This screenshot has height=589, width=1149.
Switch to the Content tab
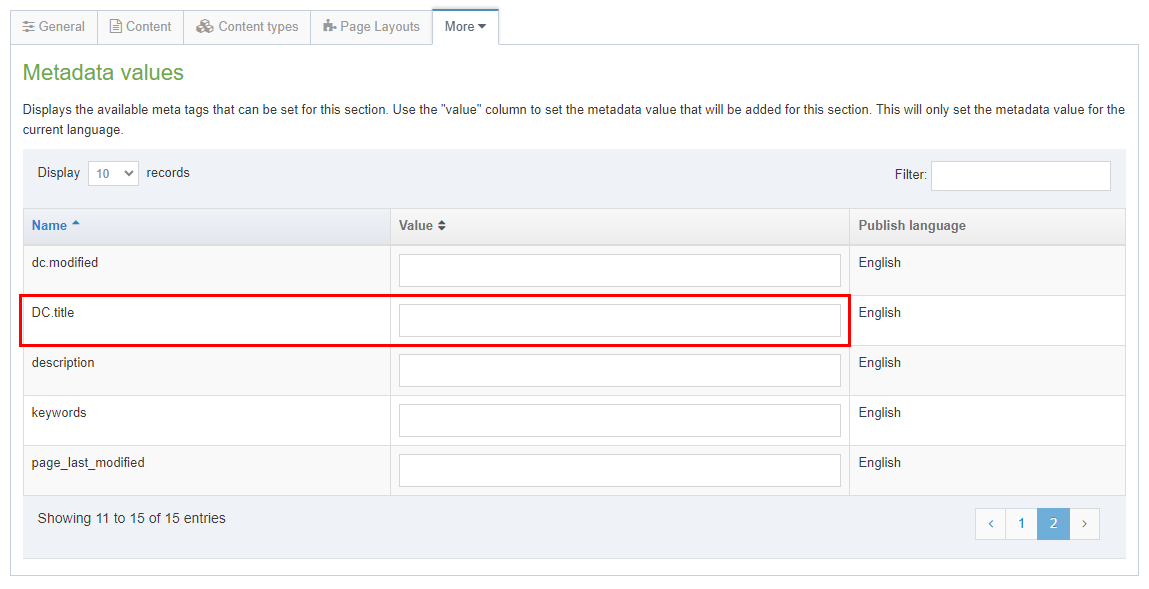(140, 27)
